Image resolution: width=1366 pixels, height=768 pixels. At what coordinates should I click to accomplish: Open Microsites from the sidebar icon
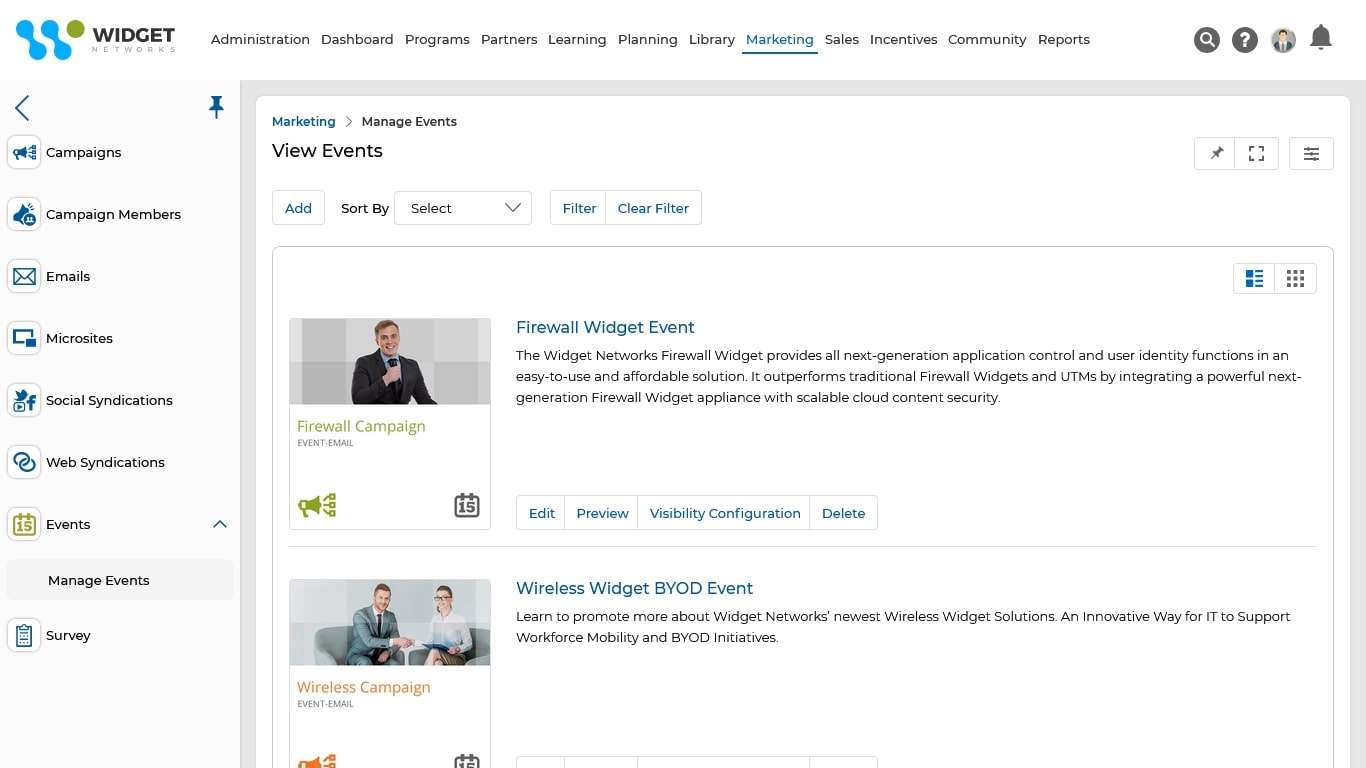23,338
